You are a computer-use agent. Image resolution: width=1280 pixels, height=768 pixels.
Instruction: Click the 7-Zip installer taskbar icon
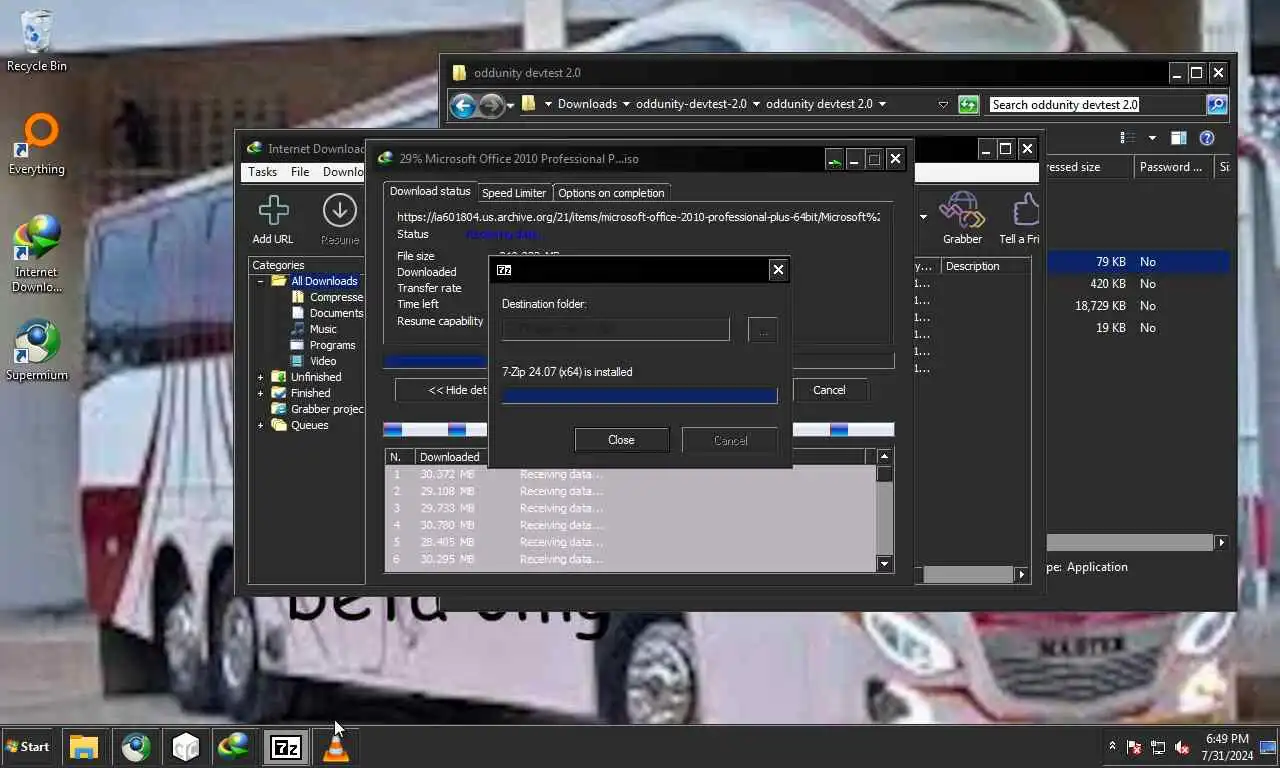(286, 747)
